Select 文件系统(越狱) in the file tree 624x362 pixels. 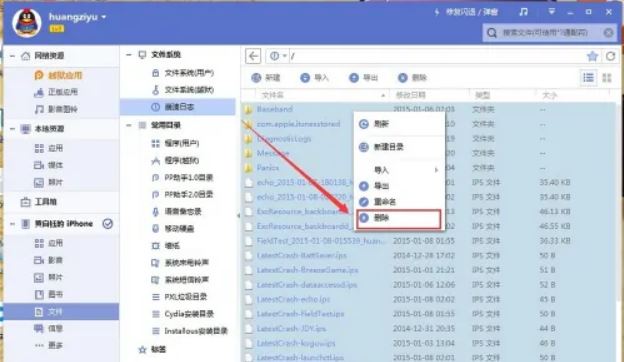tap(183, 90)
